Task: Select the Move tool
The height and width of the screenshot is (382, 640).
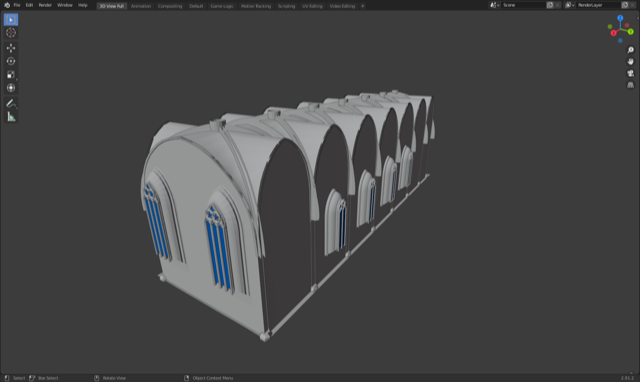Action: pyautogui.click(x=11, y=48)
